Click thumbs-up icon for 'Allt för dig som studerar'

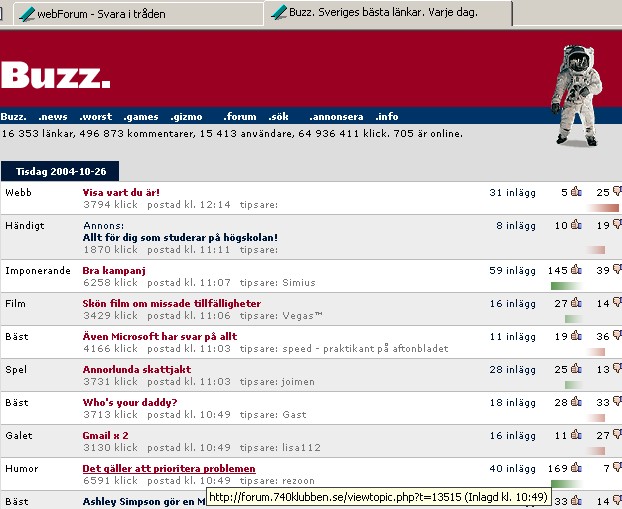(x=576, y=225)
